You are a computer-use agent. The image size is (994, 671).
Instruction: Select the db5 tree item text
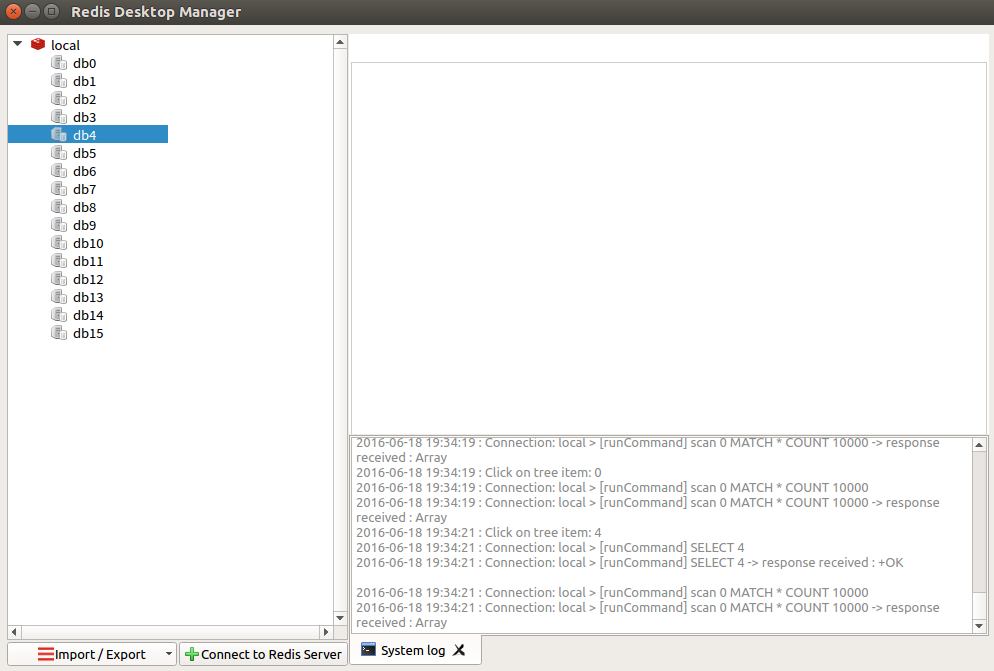coord(84,153)
